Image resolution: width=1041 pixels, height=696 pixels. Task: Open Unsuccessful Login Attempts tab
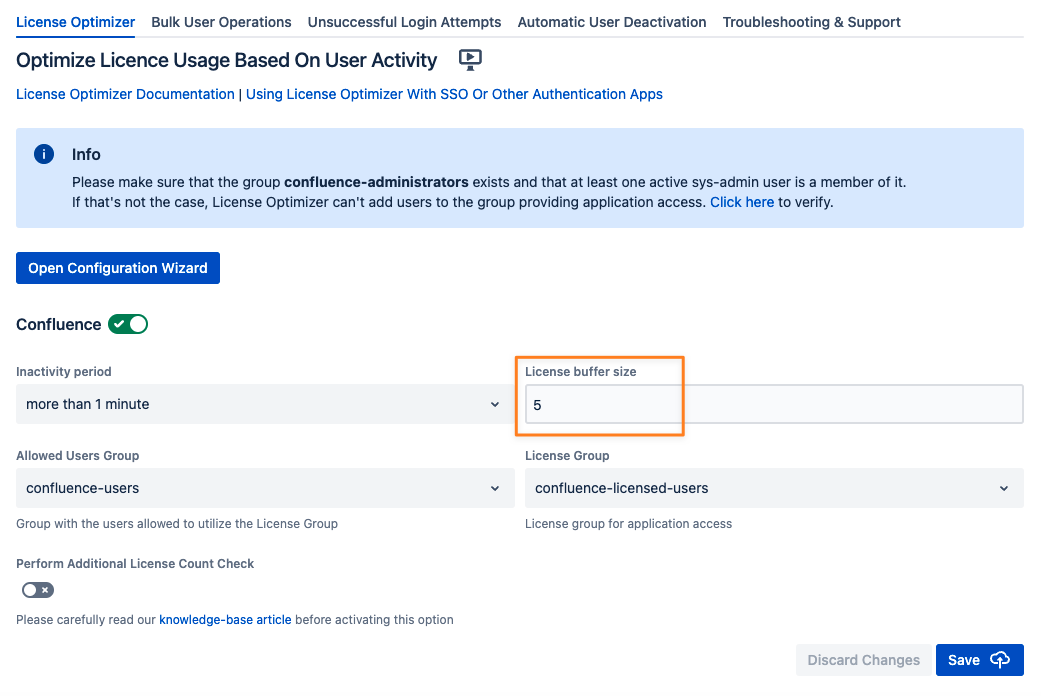click(404, 22)
